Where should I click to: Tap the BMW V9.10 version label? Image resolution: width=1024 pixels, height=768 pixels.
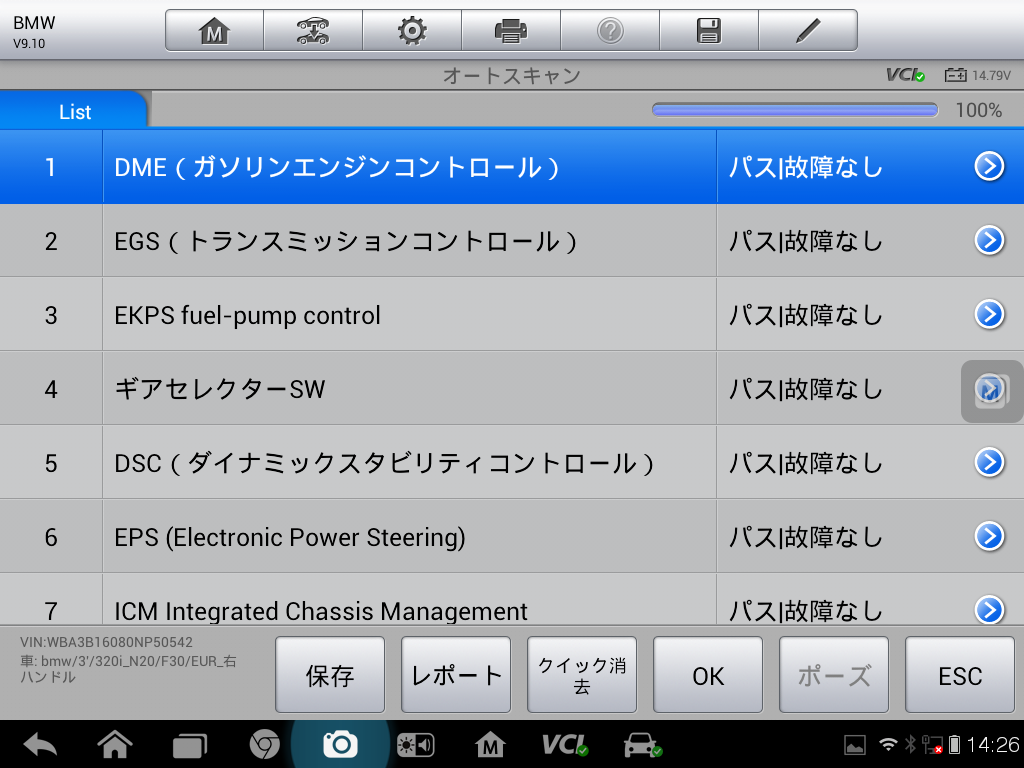[34, 31]
